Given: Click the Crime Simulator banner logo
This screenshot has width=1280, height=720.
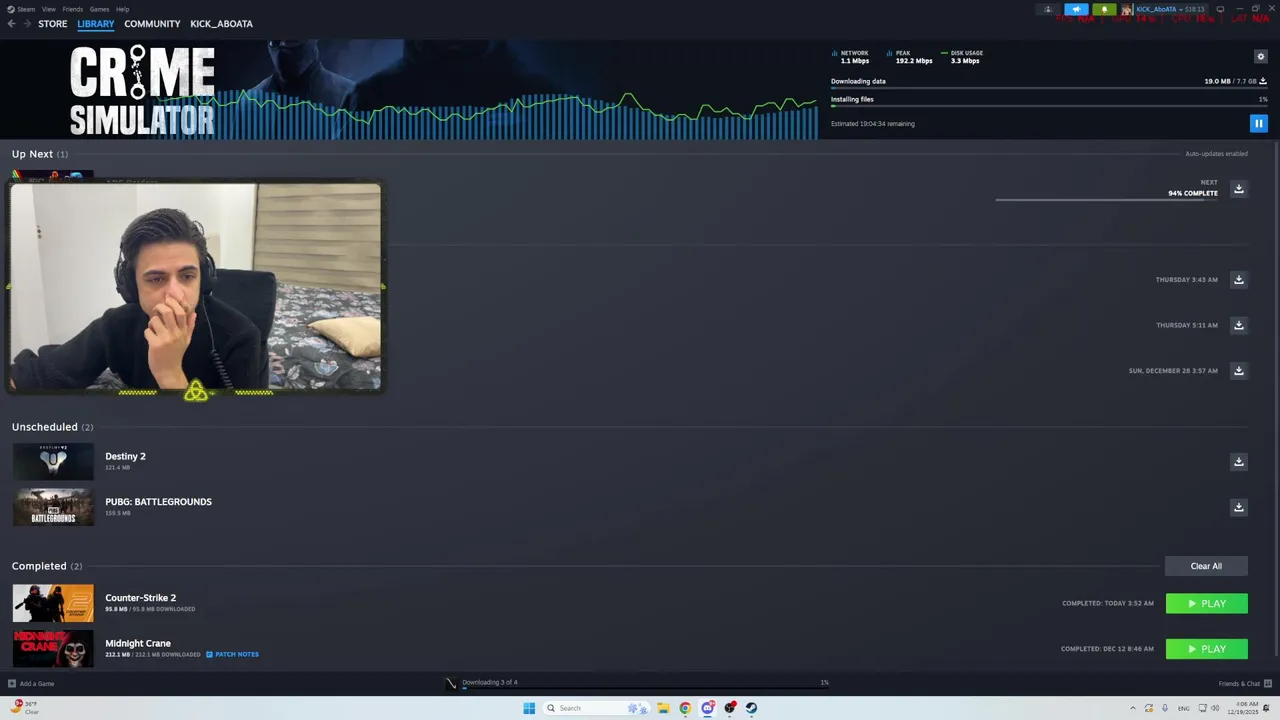Looking at the screenshot, I should coord(142,91).
